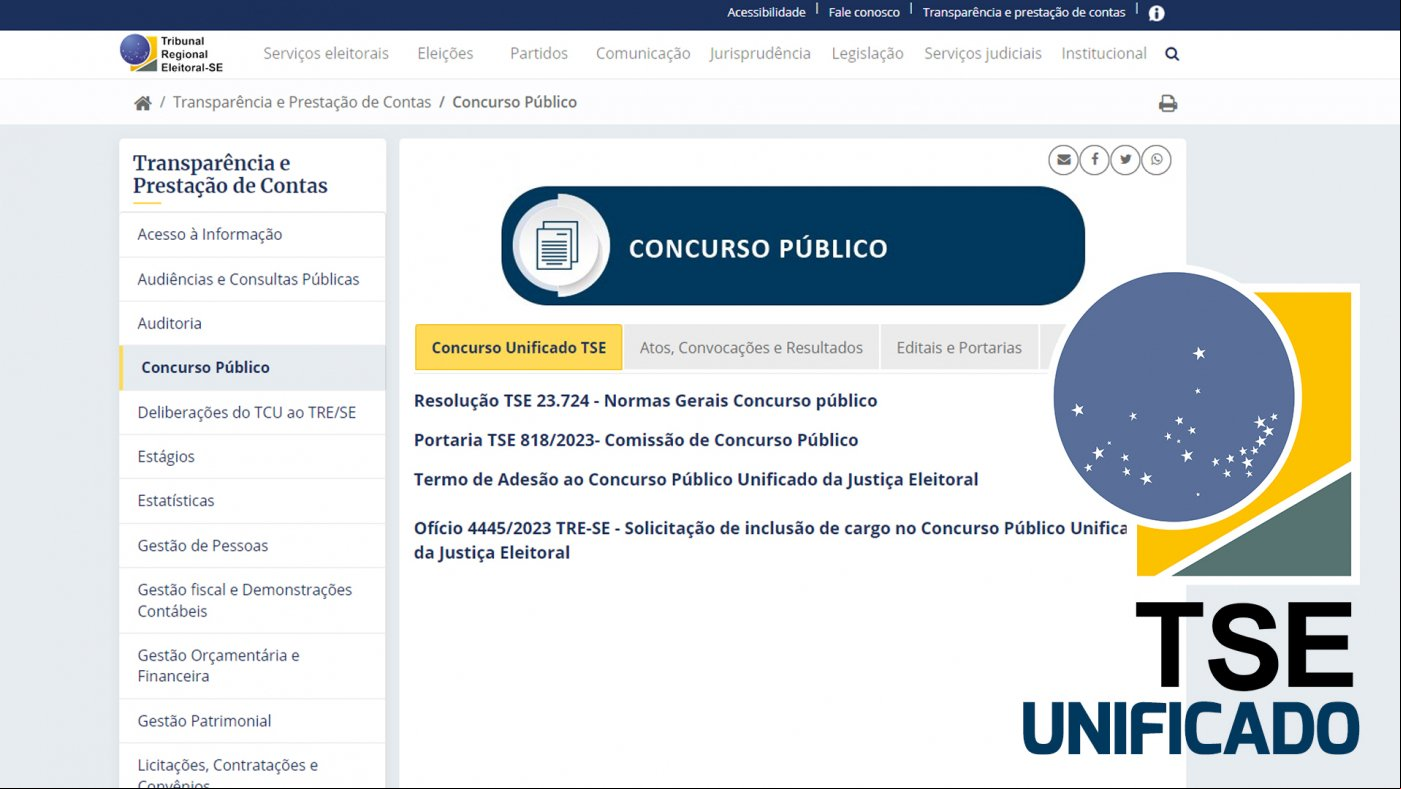Viewport: 1401px width, 789px height.
Task: Click breadcrumb Transparência e Prestação de Contas
Action: pos(302,102)
